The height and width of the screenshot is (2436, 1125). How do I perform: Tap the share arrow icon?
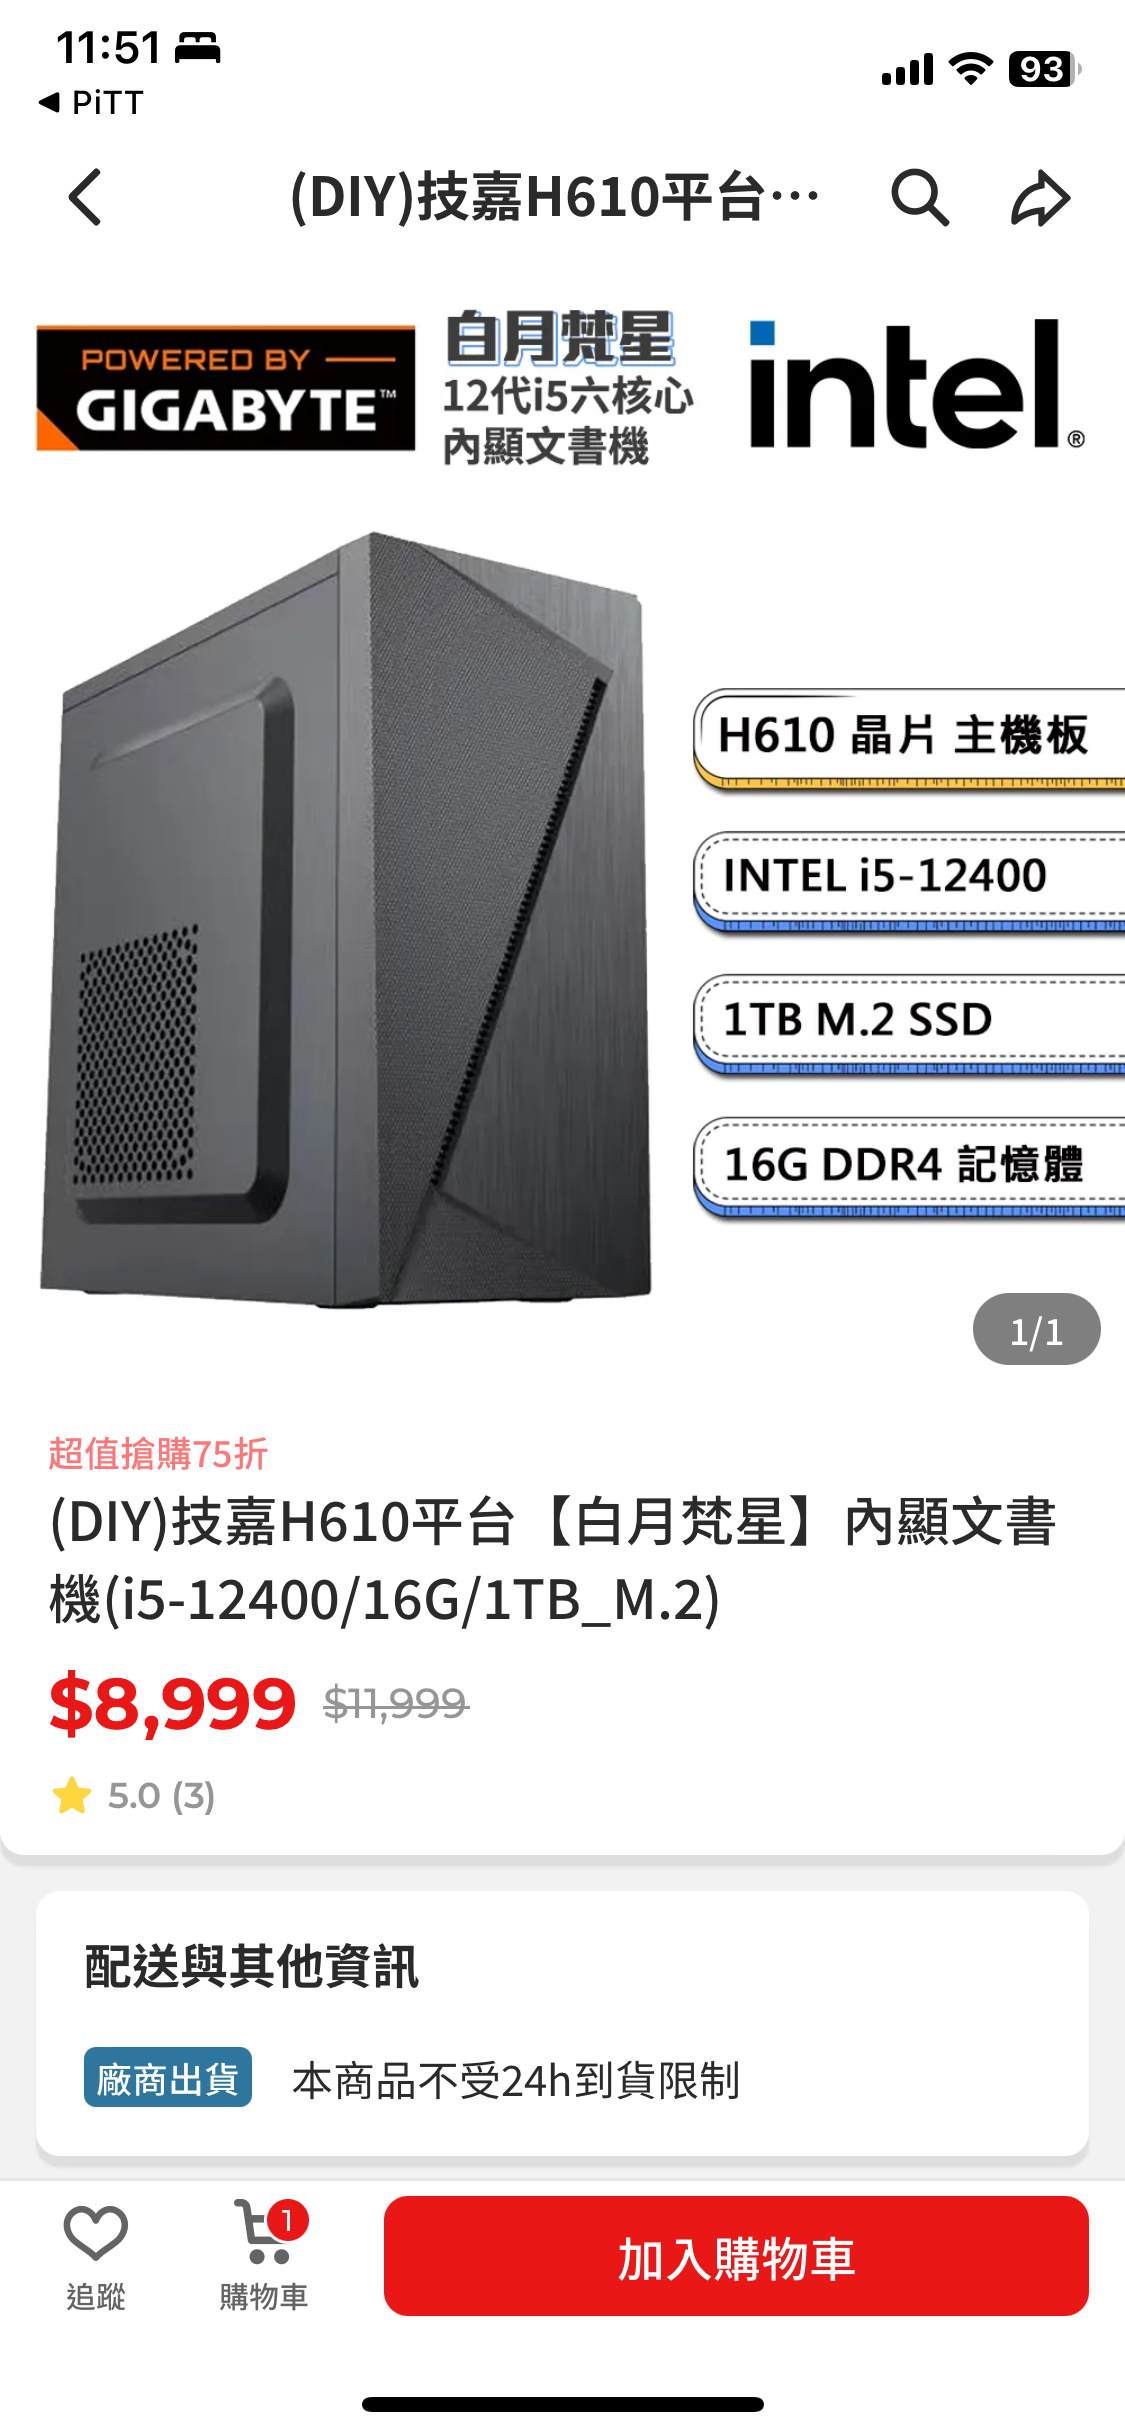(x=1040, y=197)
